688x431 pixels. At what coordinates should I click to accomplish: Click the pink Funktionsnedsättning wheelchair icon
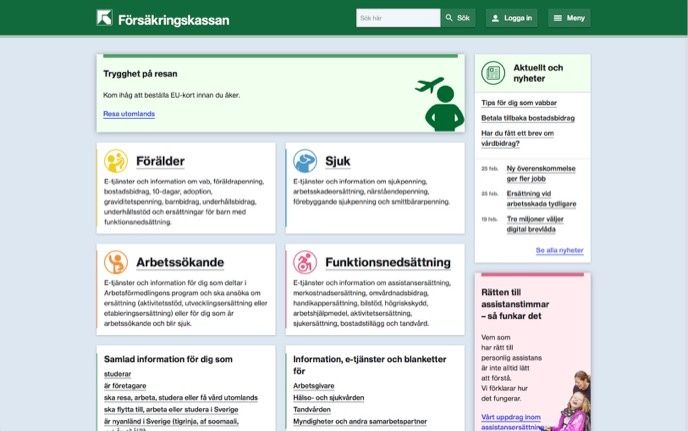pyautogui.click(x=305, y=262)
